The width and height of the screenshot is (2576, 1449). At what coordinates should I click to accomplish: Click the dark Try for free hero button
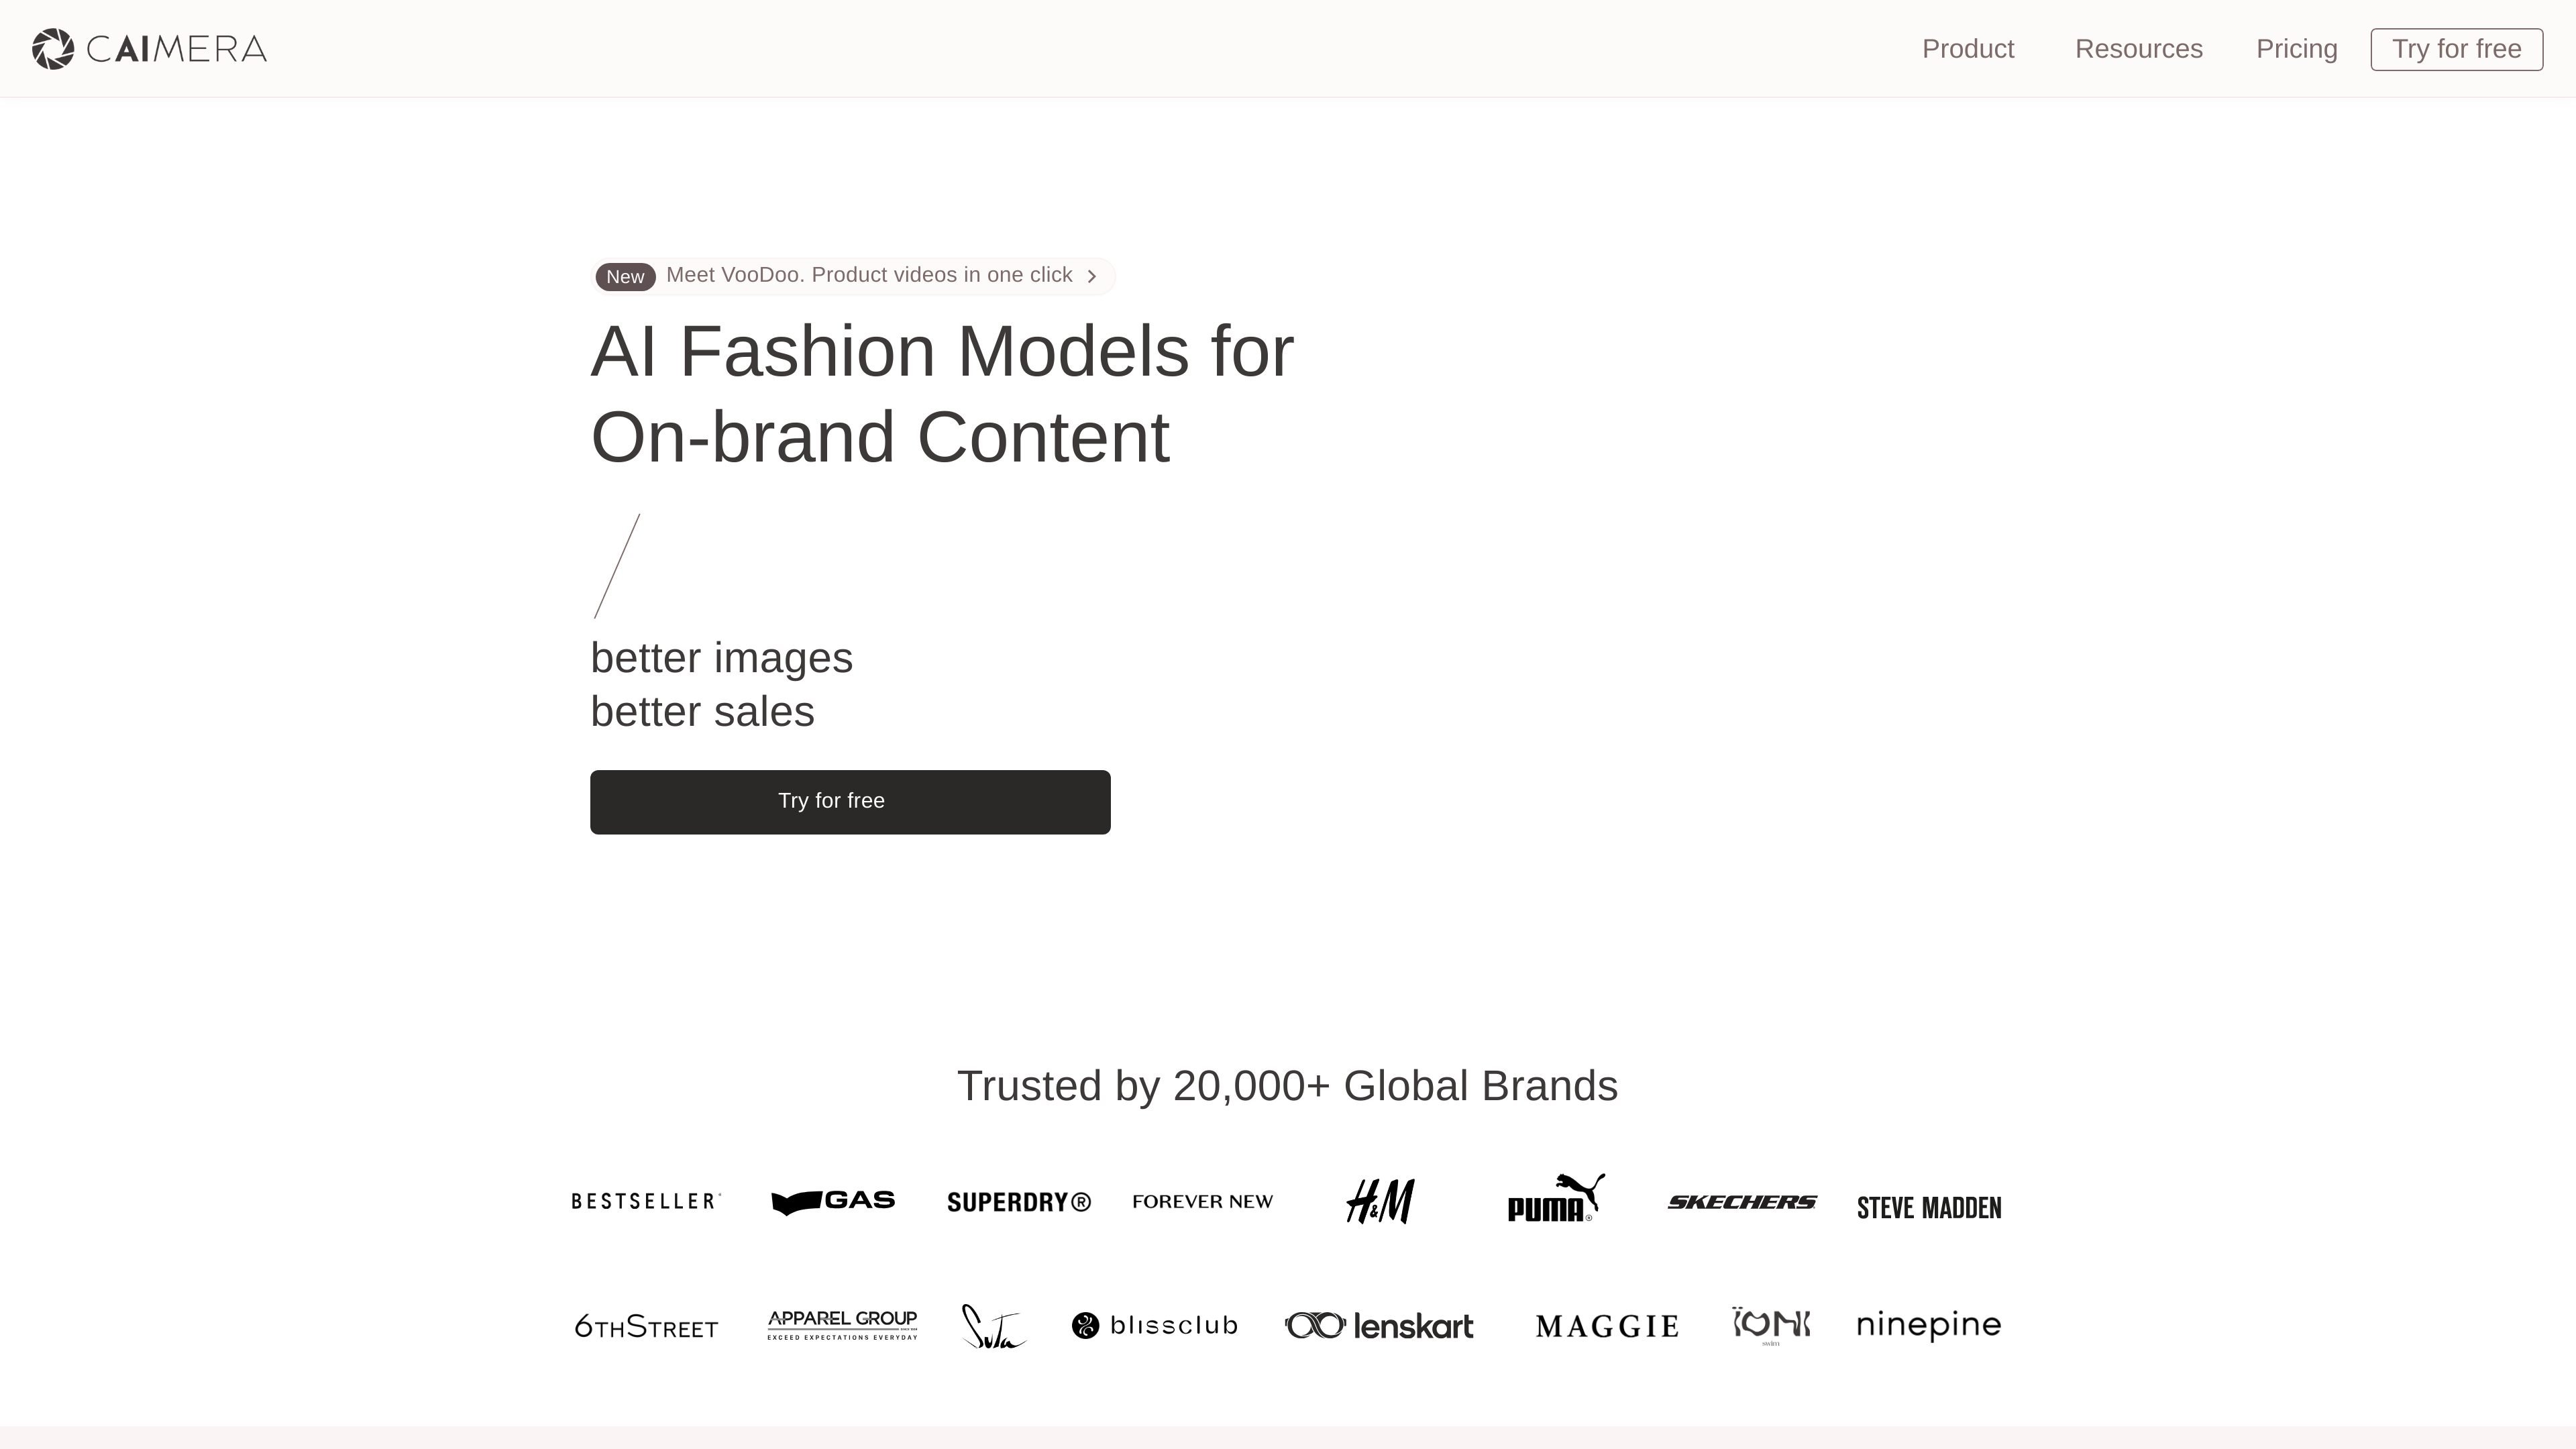(x=850, y=802)
